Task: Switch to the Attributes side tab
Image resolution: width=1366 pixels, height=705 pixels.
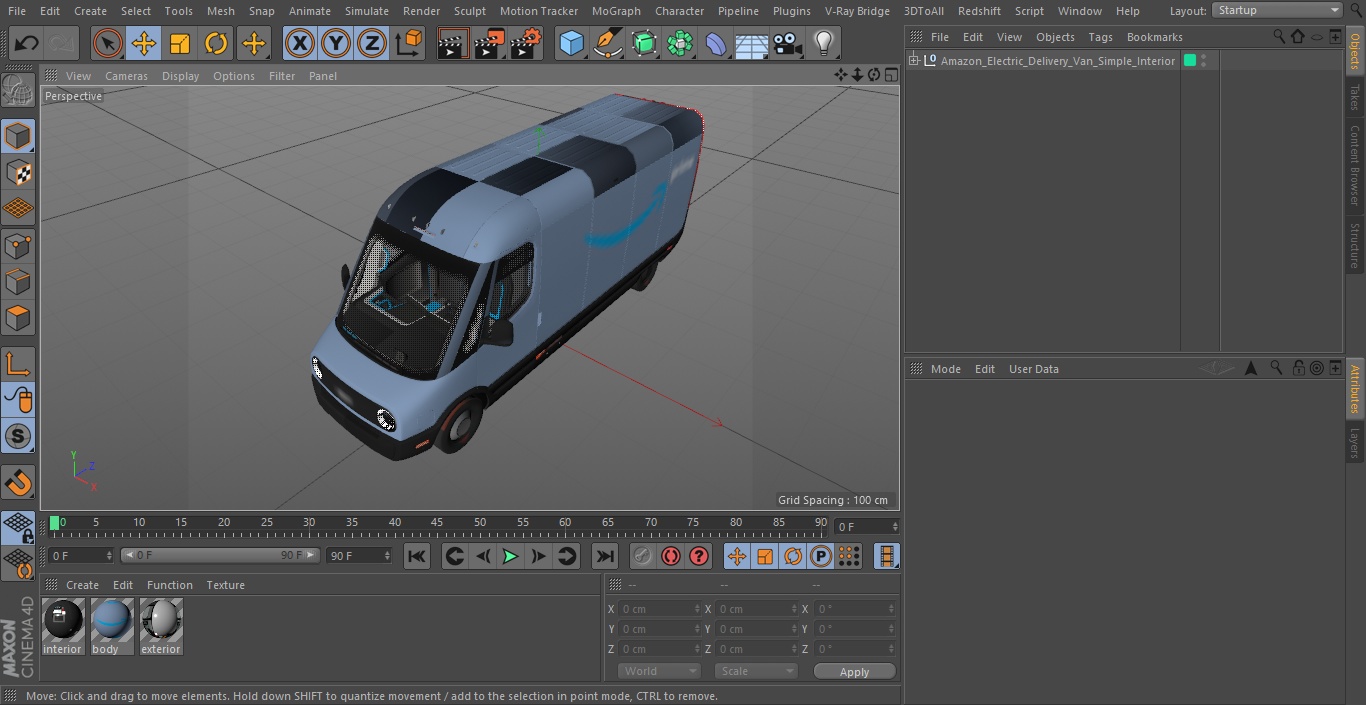Action: pos(1355,388)
